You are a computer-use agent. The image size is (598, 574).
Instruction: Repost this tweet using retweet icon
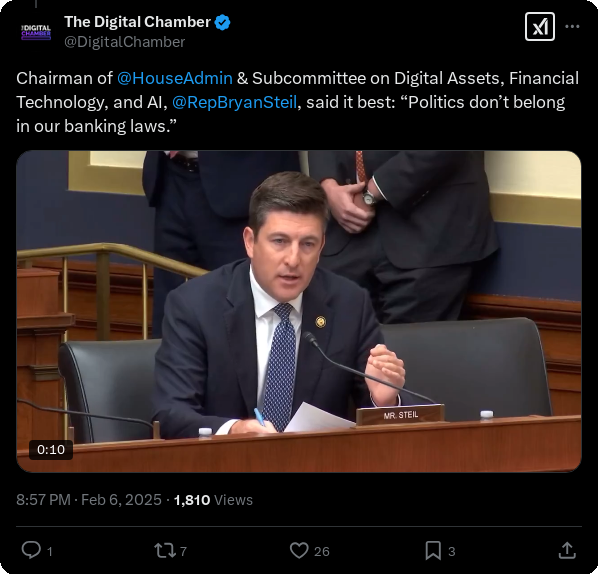click(165, 551)
